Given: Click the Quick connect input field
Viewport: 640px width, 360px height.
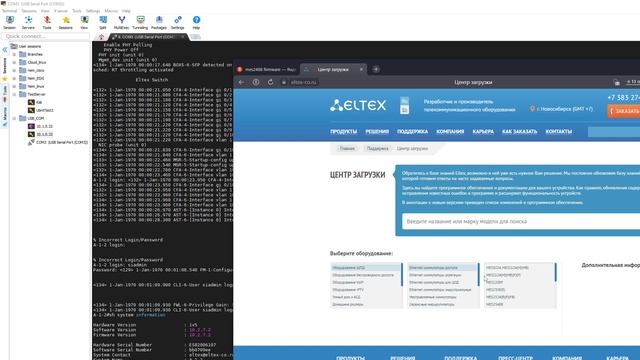Looking at the screenshot, I should [45, 36].
